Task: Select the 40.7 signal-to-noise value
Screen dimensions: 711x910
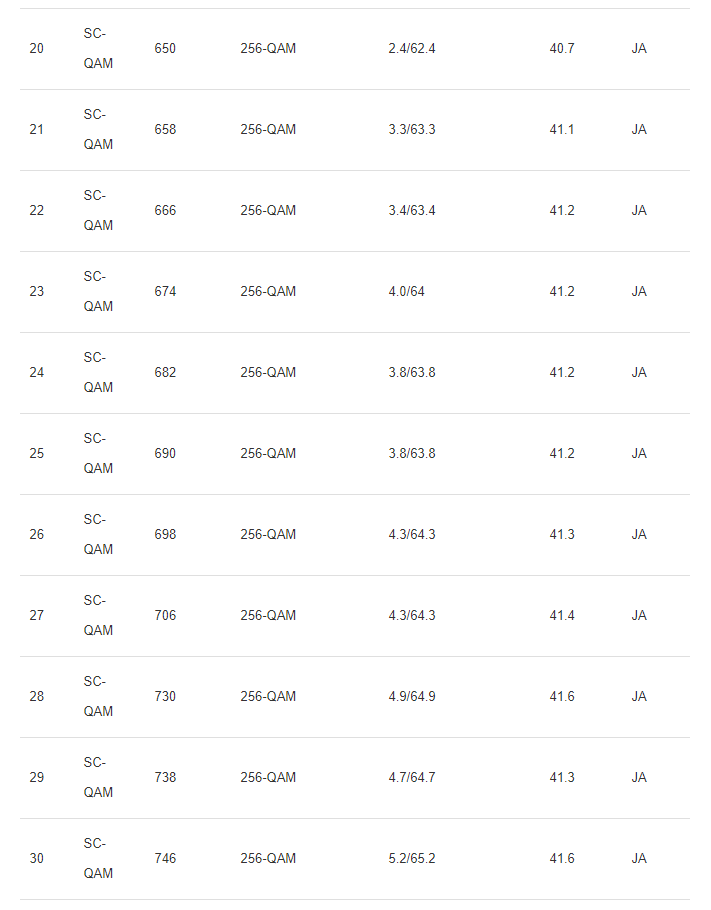Action: click(x=562, y=49)
